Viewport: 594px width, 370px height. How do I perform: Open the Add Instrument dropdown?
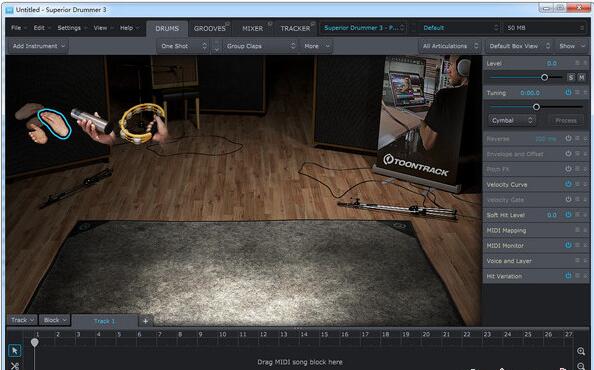tap(38, 46)
